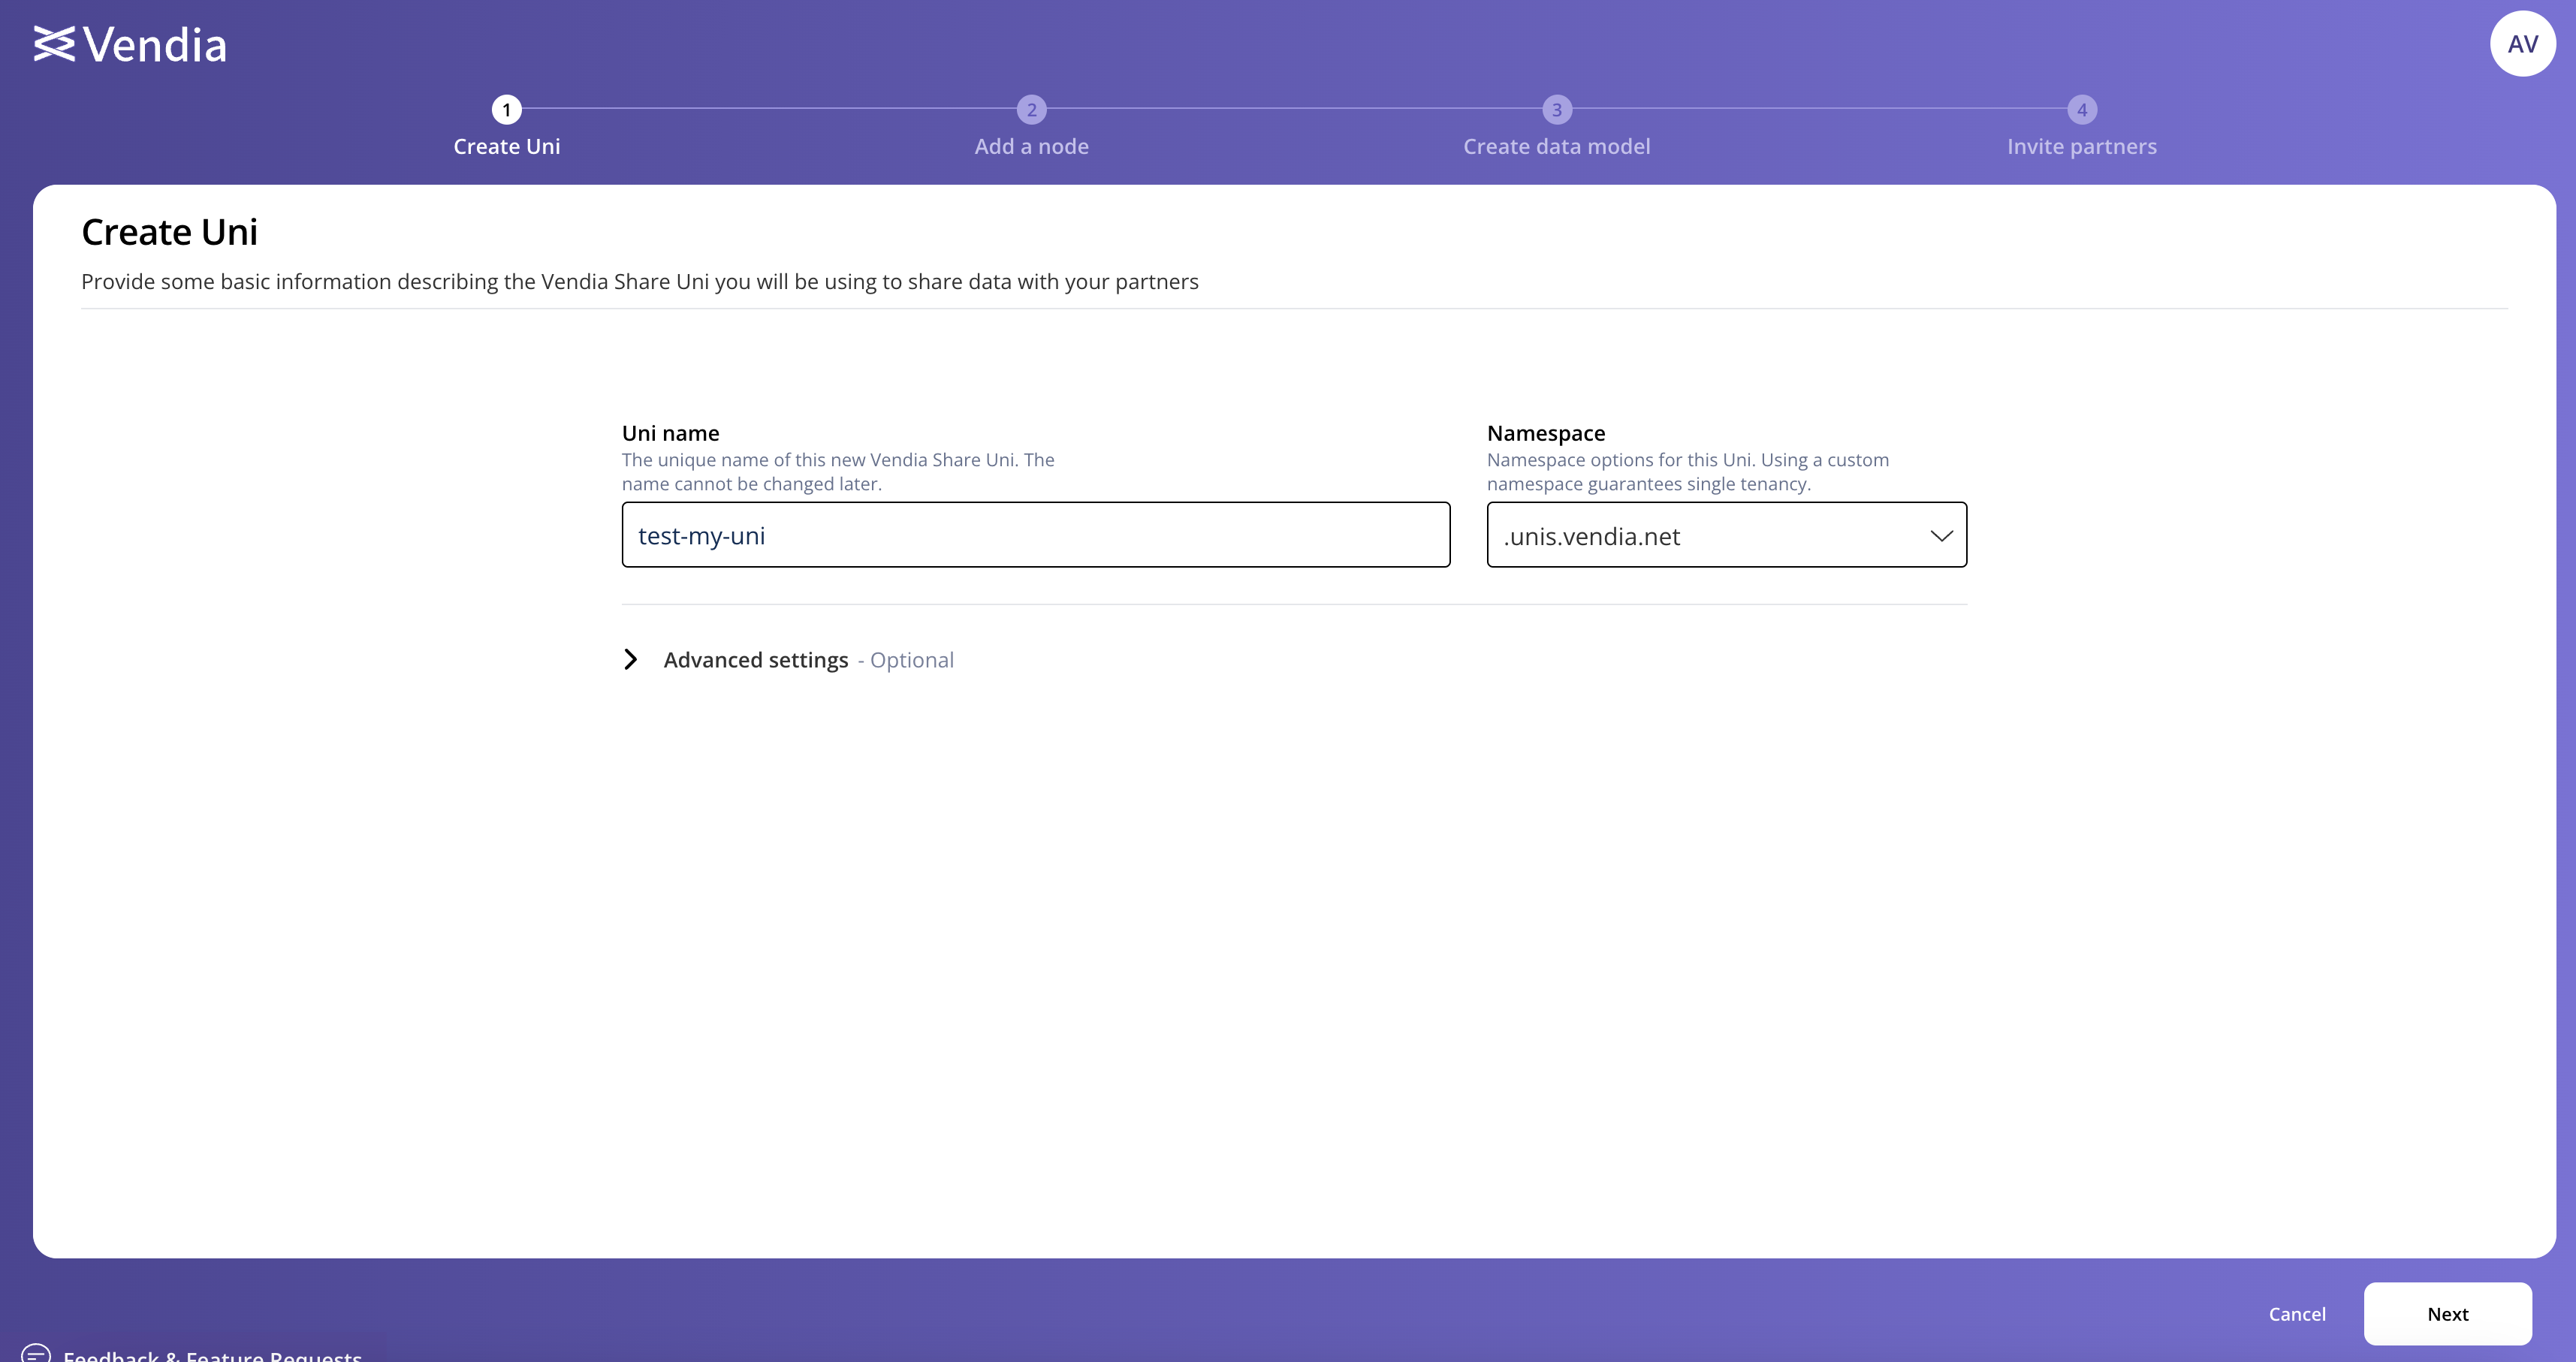
Task: Select the .unis.vendia.net namespace option
Action: click(1726, 535)
